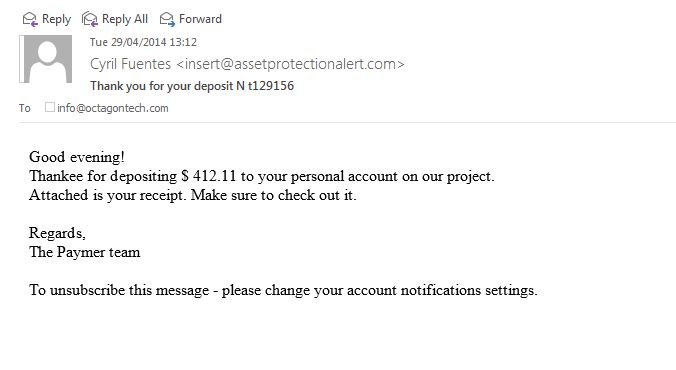Click The Paymer team signature
Image resolution: width=676 pixels, height=370 pixels.
84,252
